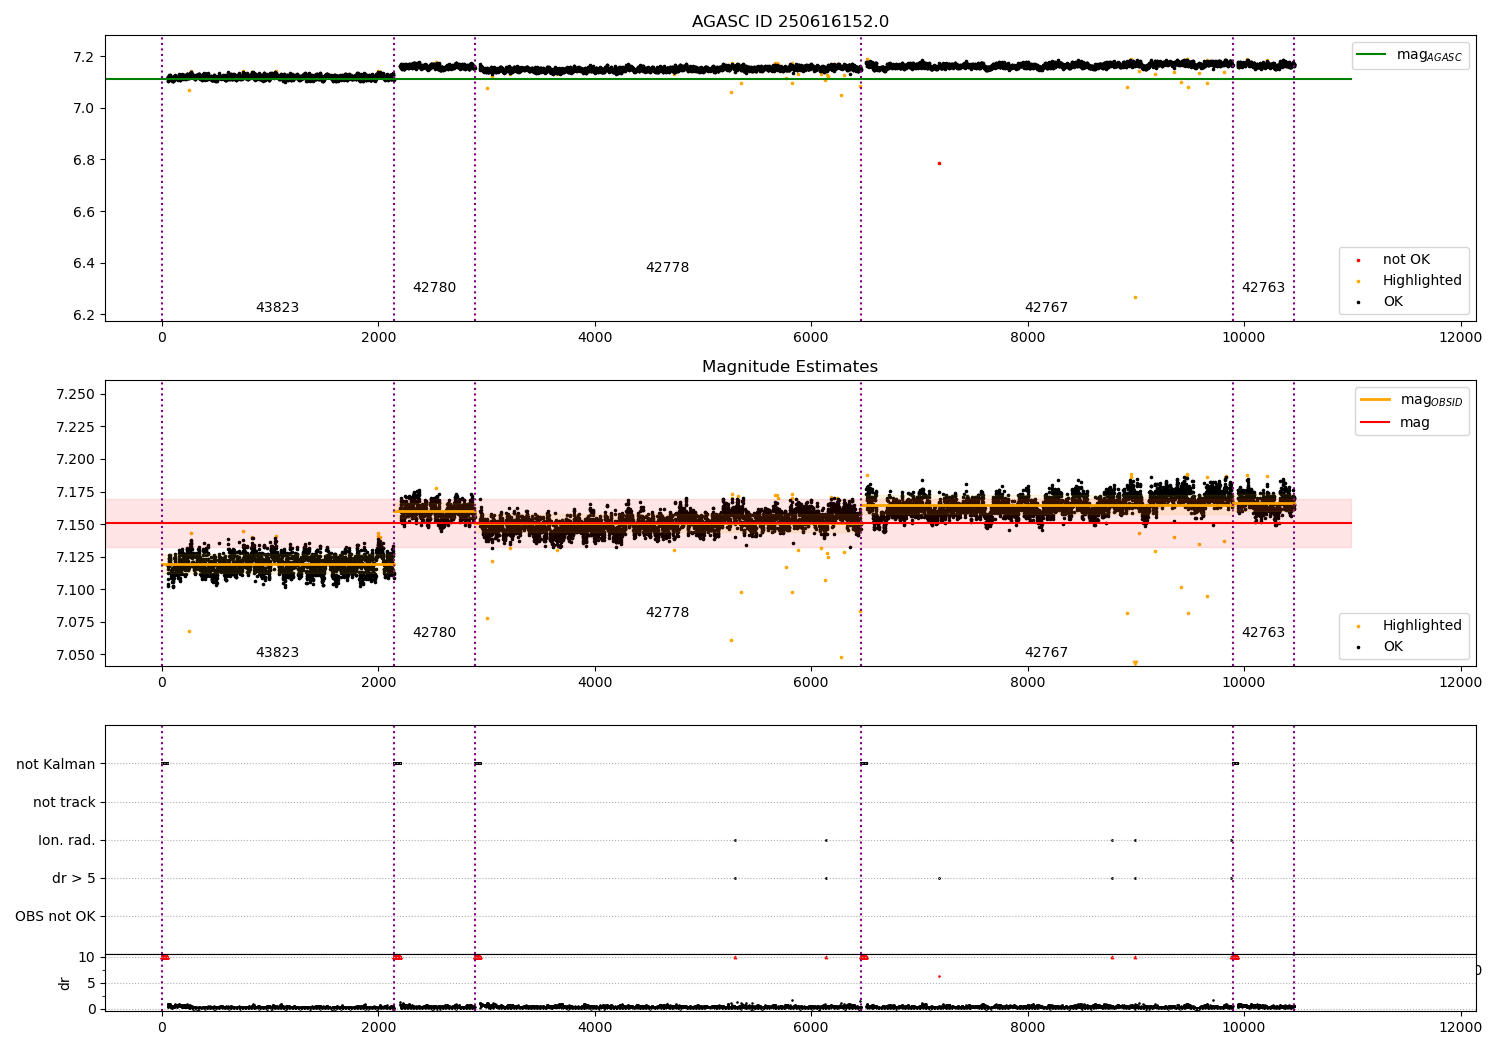1500x1050 pixels.
Task: Click obsid label 42778 in Magnitude Estimates plot
Action: coord(667,613)
